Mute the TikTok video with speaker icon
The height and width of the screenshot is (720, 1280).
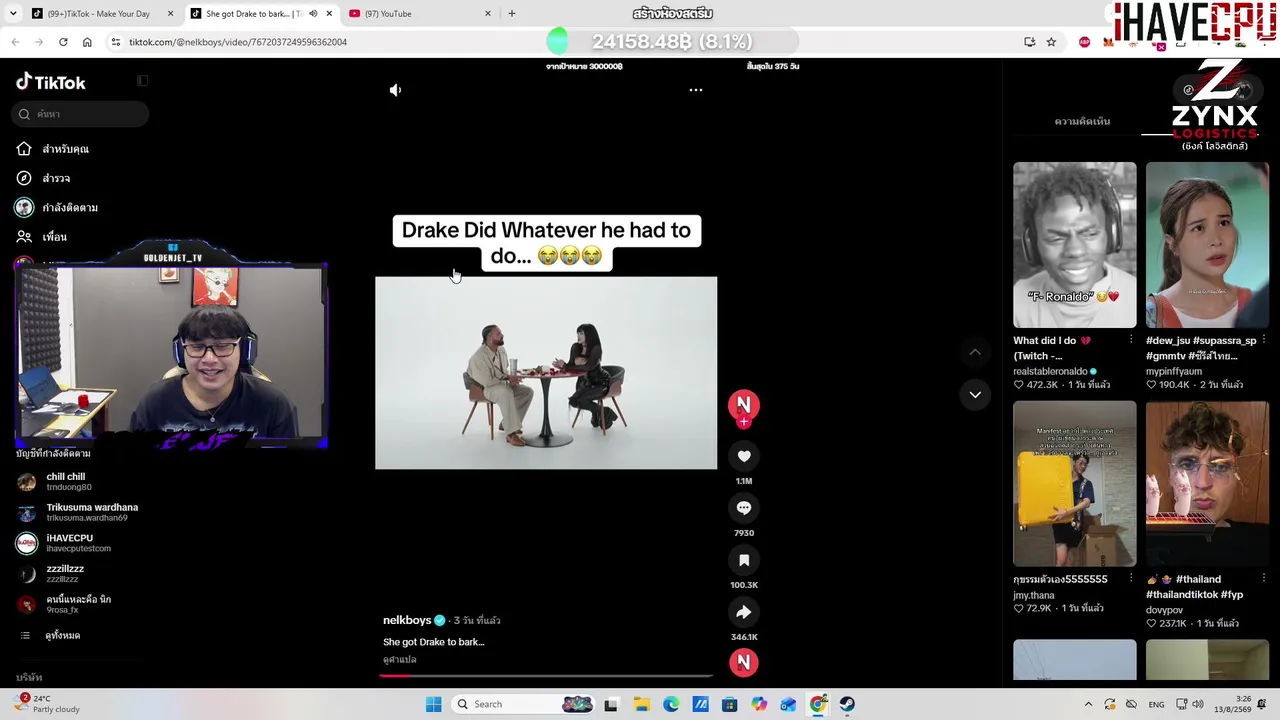pos(395,90)
